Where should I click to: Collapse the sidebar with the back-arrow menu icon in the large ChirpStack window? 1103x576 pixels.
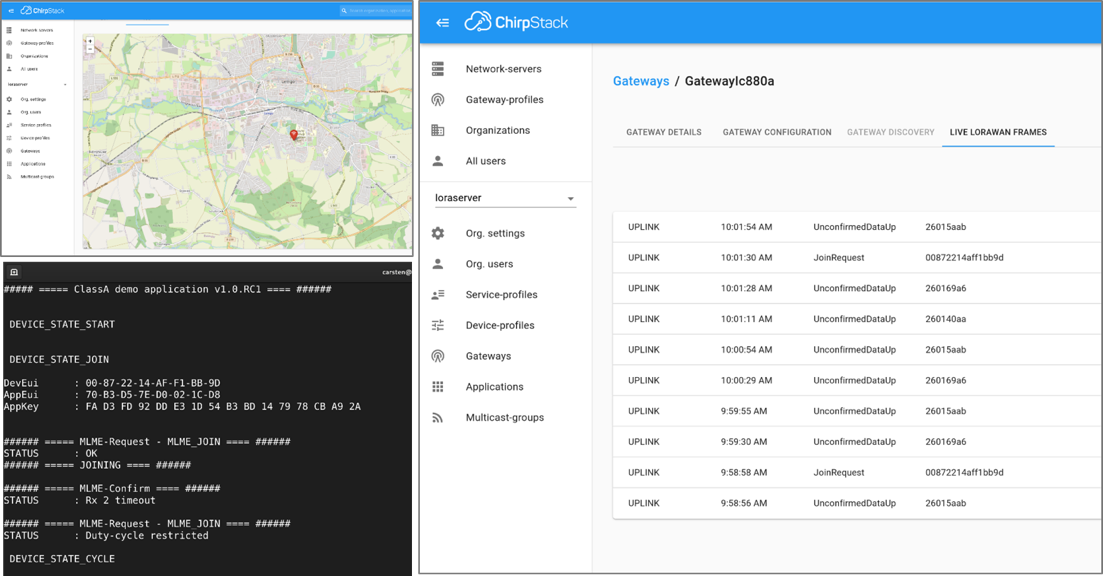point(442,23)
